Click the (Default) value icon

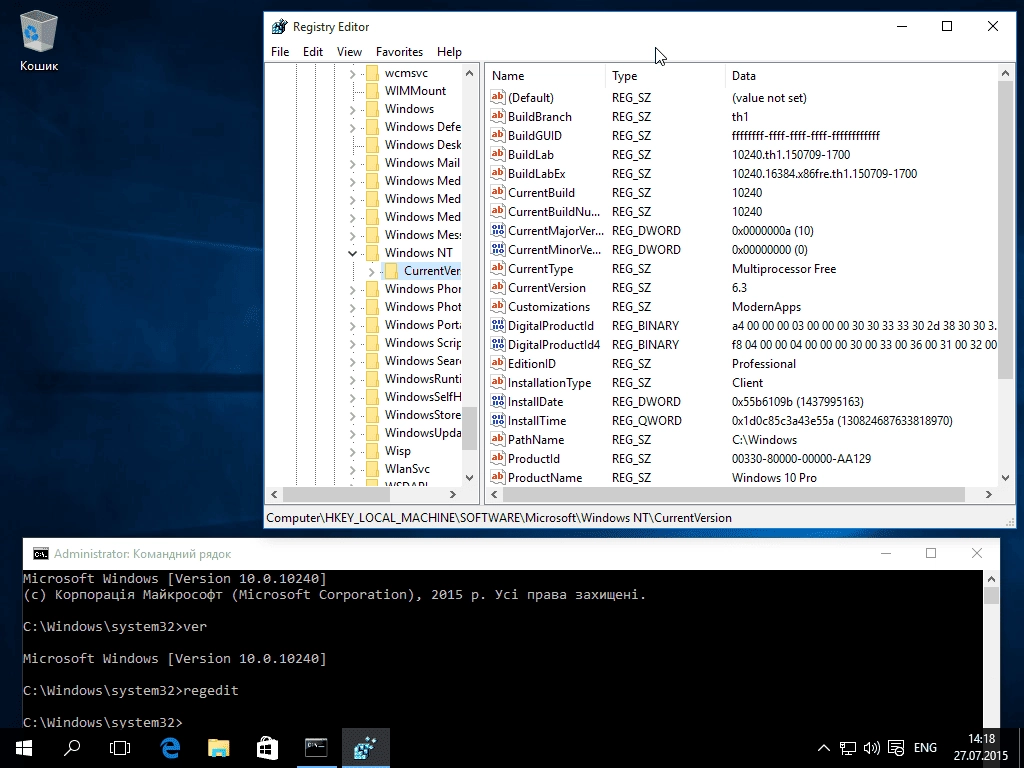498,97
